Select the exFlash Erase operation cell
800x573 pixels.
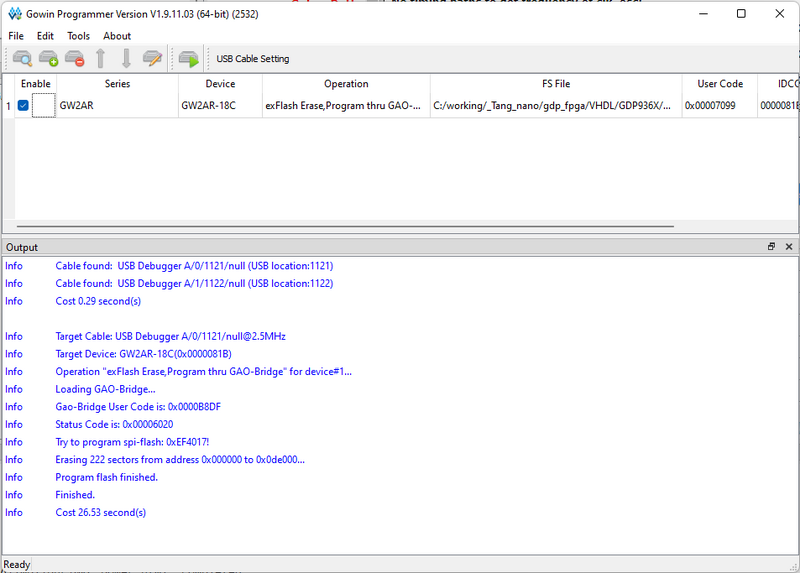(343, 105)
